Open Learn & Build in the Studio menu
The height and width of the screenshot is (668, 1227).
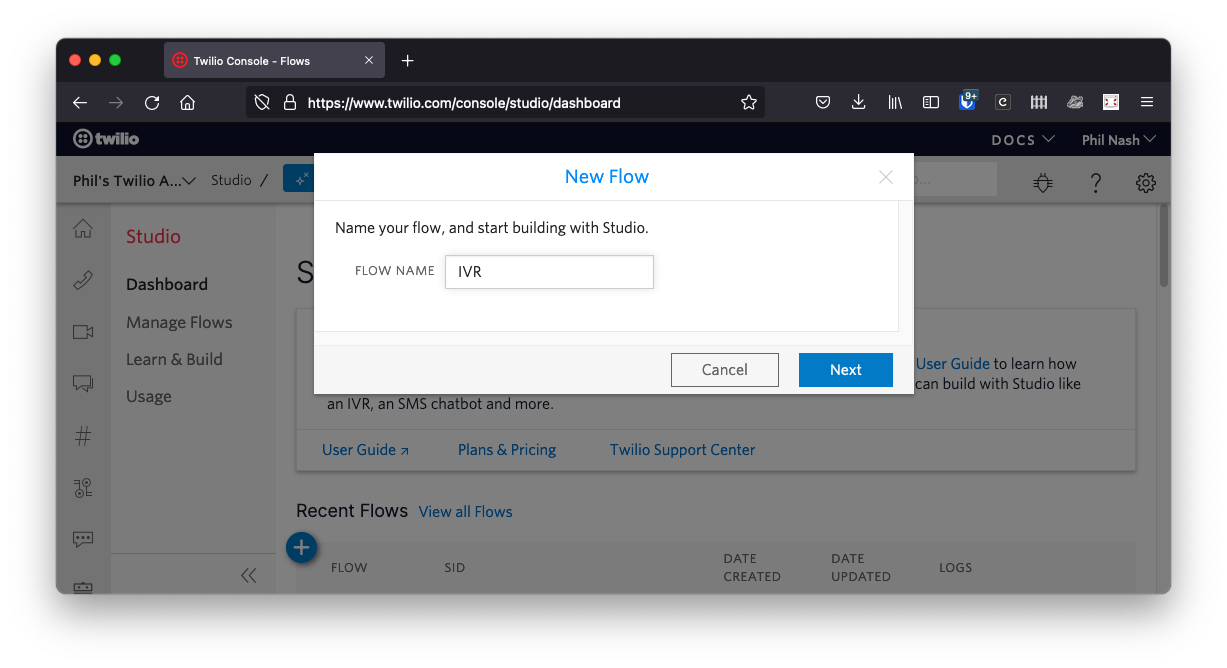click(x=174, y=359)
